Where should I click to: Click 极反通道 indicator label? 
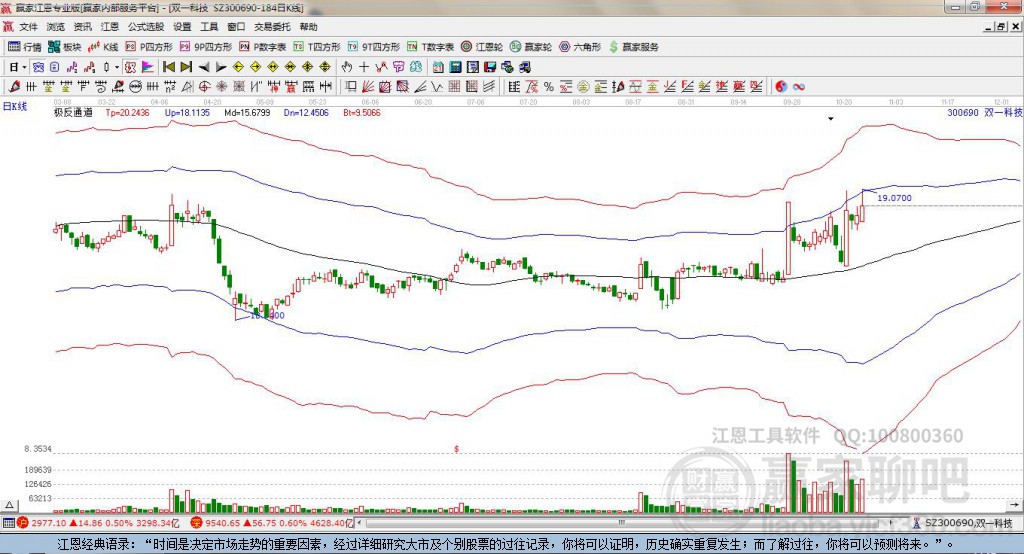[73, 112]
